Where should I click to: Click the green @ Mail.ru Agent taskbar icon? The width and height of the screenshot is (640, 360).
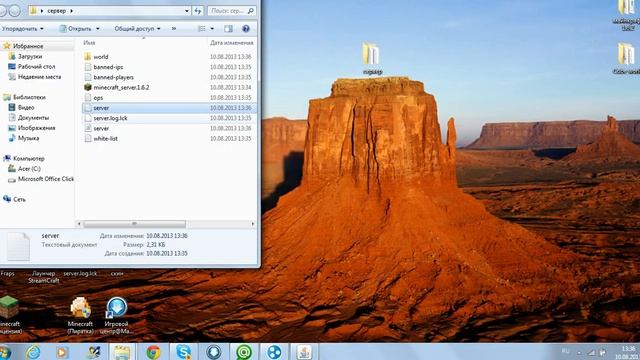(244, 352)
